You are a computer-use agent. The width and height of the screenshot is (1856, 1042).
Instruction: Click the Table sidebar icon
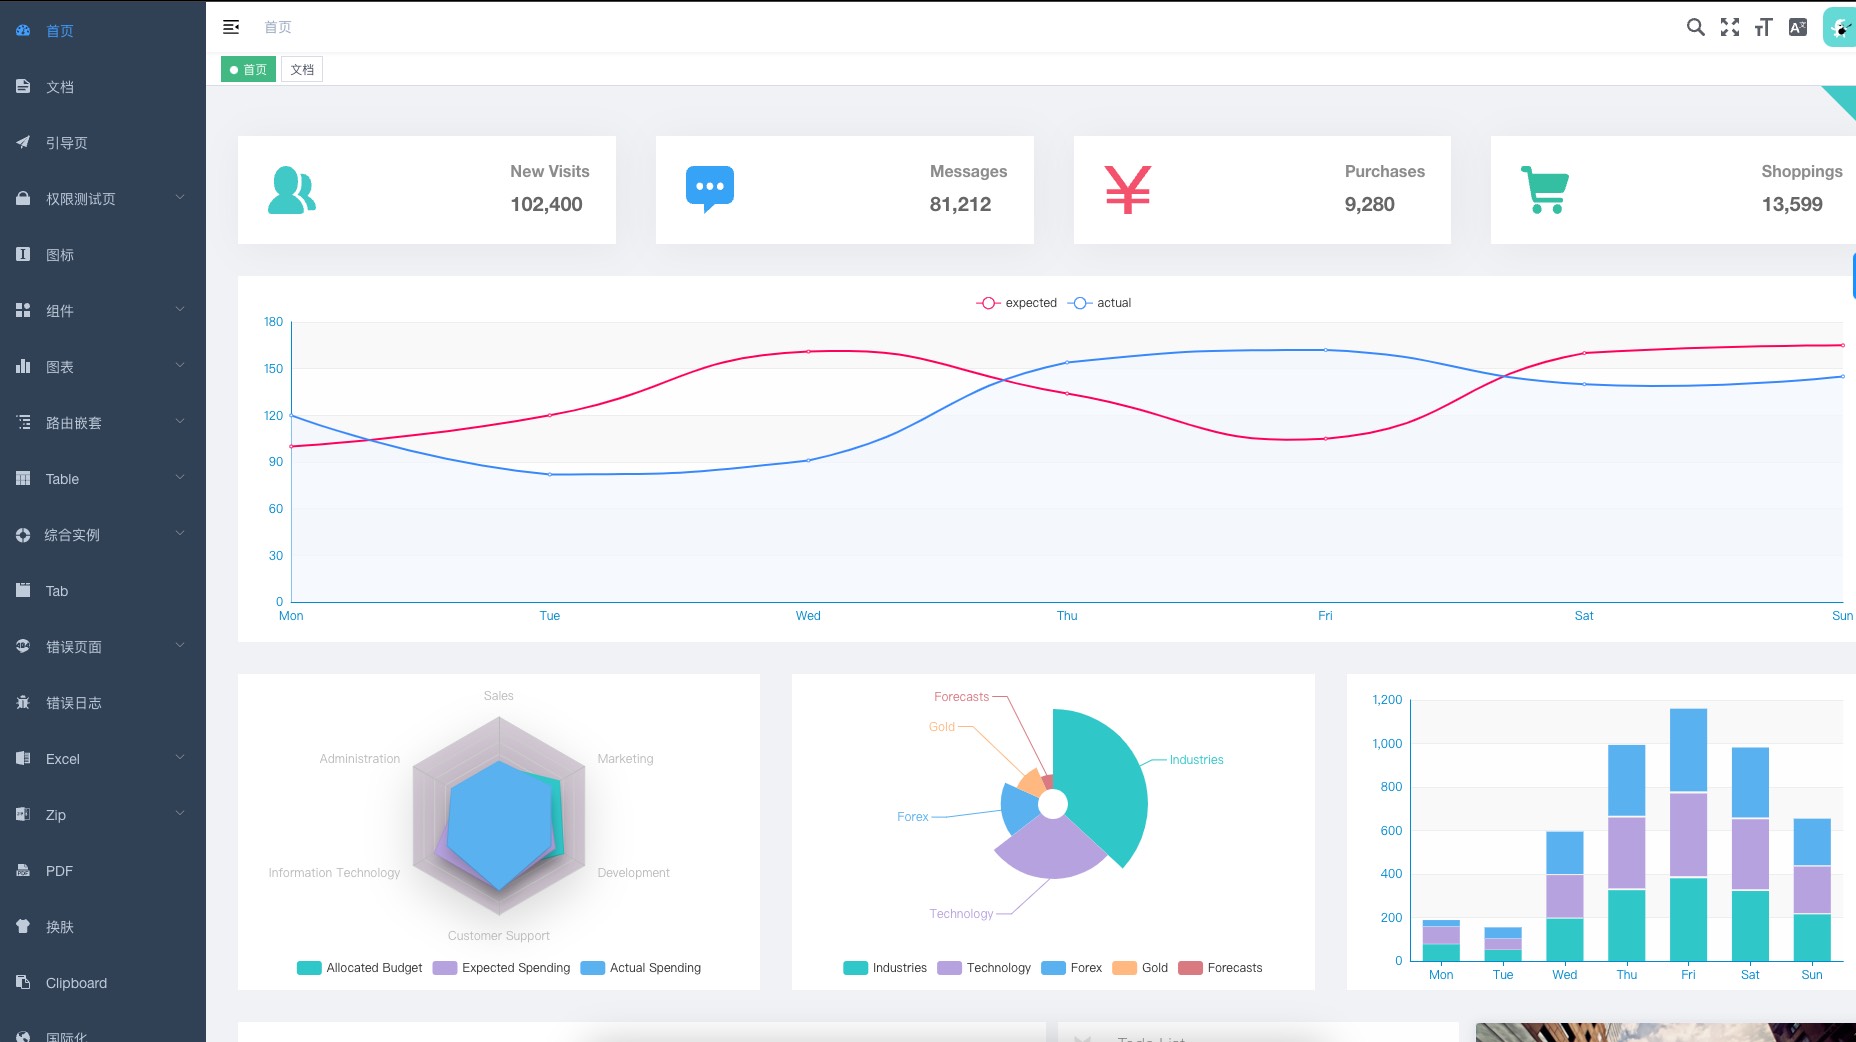click(x=23, y=479)
